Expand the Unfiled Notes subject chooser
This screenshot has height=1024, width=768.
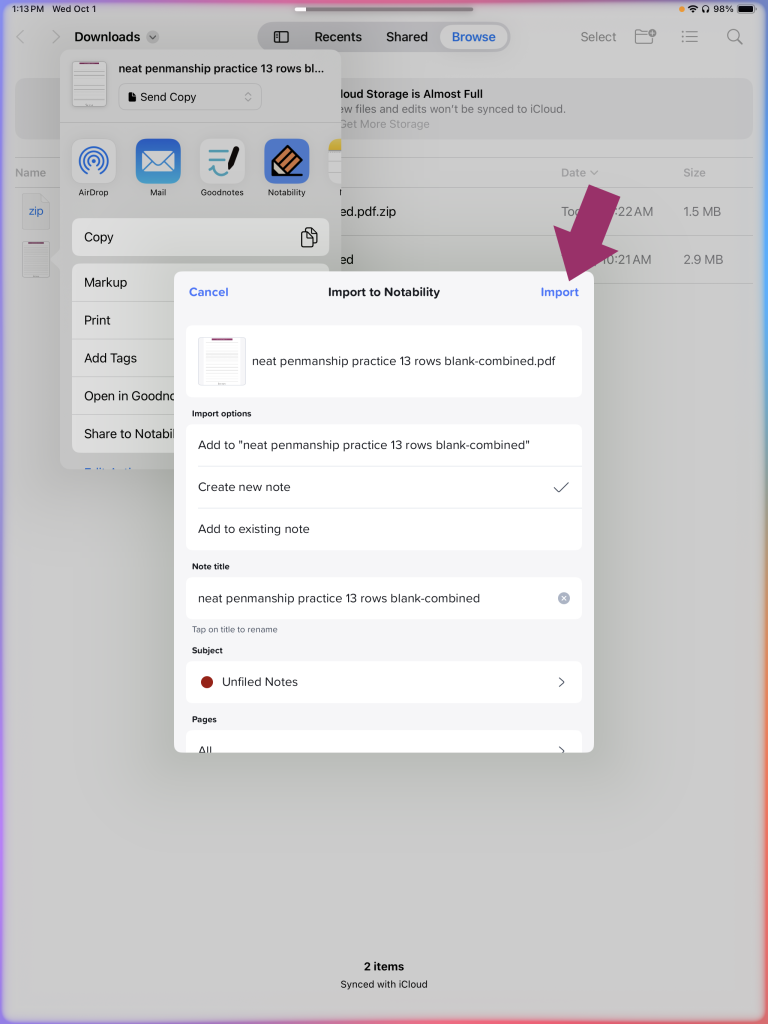384,682
